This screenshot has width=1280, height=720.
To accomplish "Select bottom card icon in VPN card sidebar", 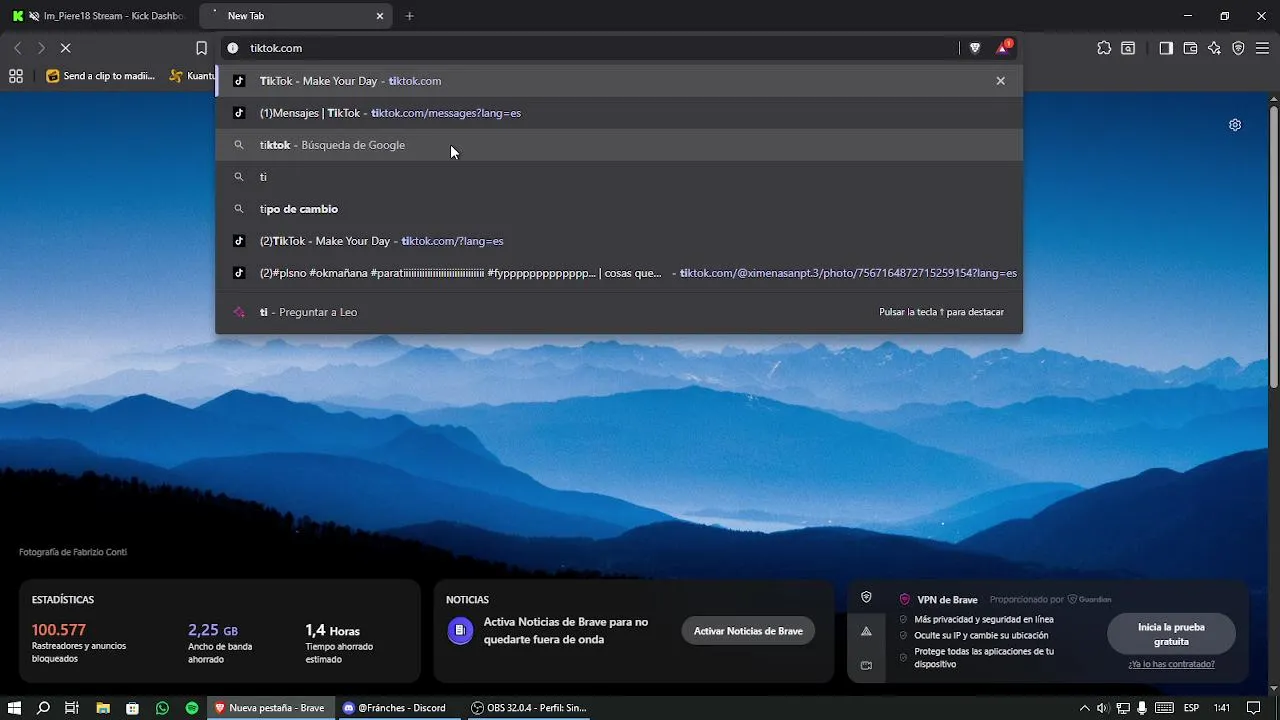I will [x=866, y=665].
